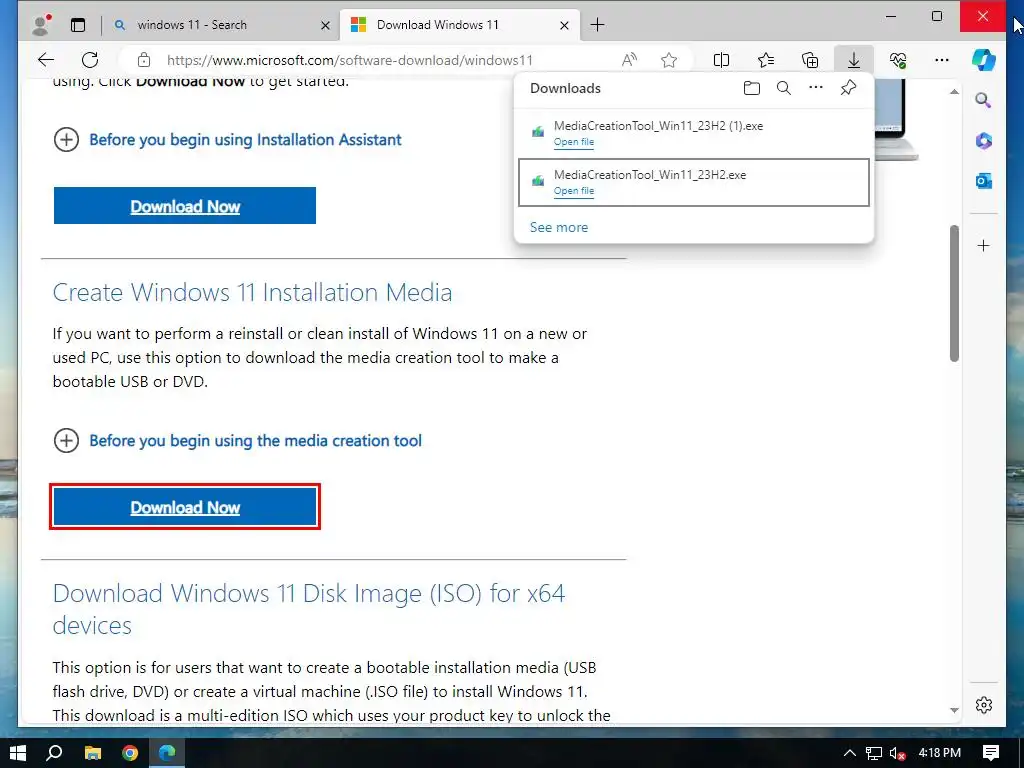Screen dimensions: 1024x768
Task: Add page to favorites star icon
Action: [x=669, y=60]
